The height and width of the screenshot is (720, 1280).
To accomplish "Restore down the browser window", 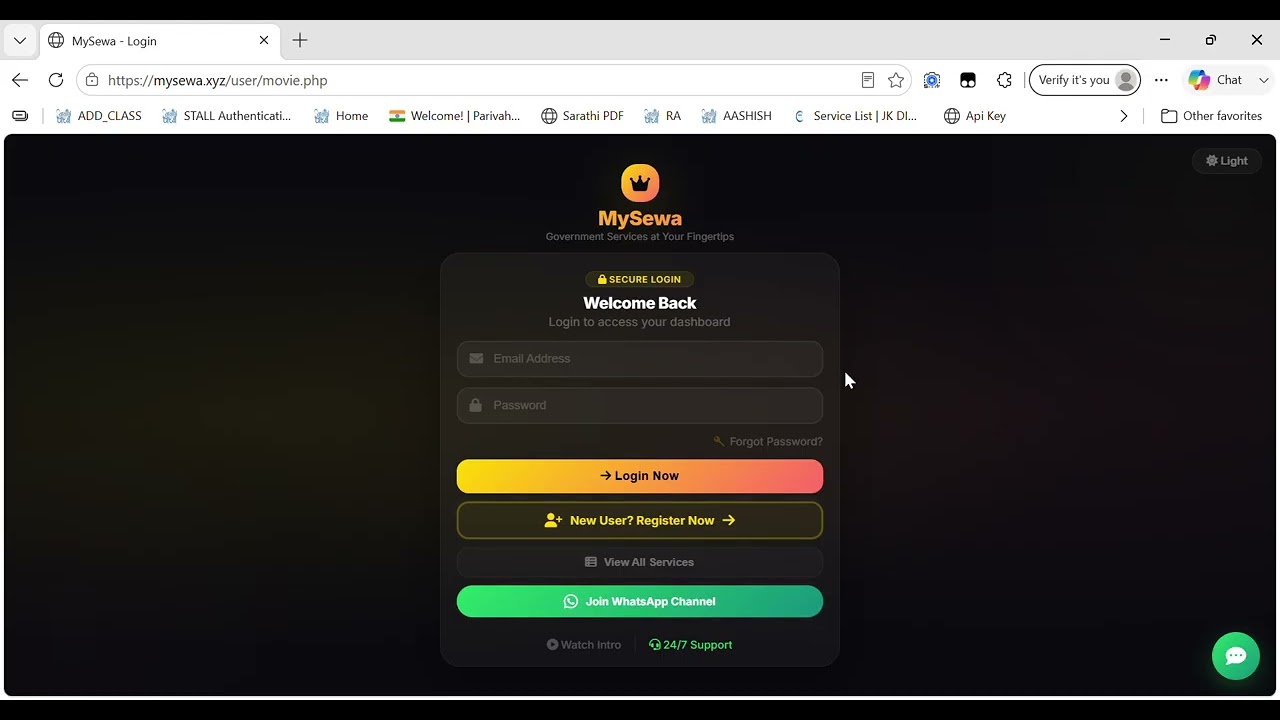I will [1211, 40].
